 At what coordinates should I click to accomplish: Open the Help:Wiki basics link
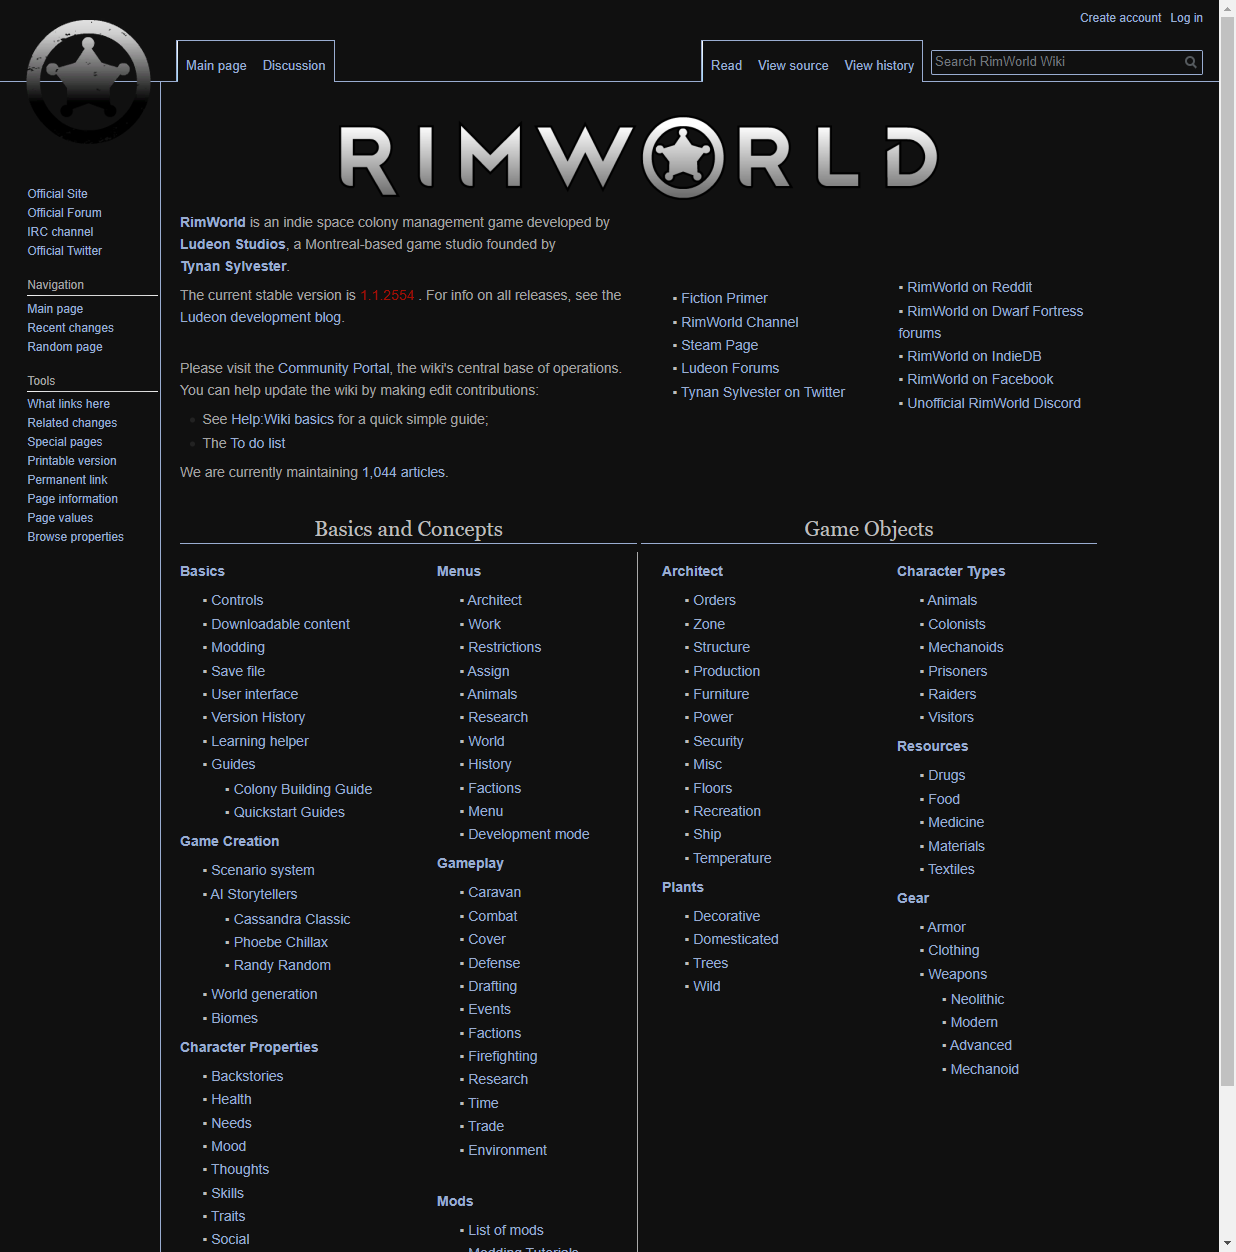283,419
